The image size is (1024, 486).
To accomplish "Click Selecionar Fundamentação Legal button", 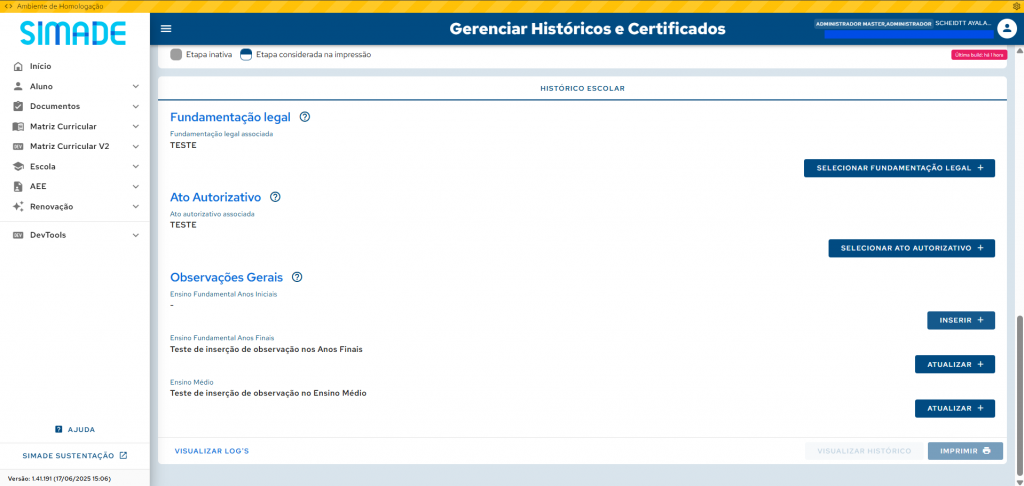I will pos(899,168).
